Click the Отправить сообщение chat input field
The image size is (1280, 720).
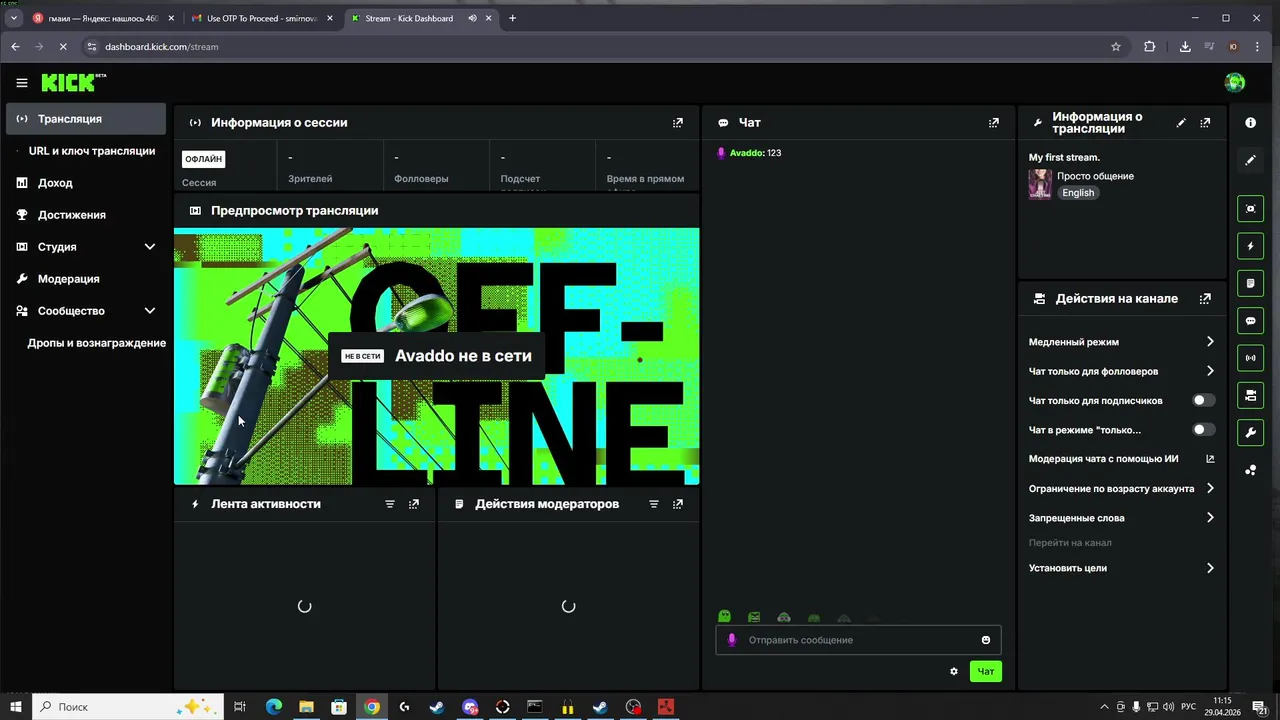pos(858,640)
